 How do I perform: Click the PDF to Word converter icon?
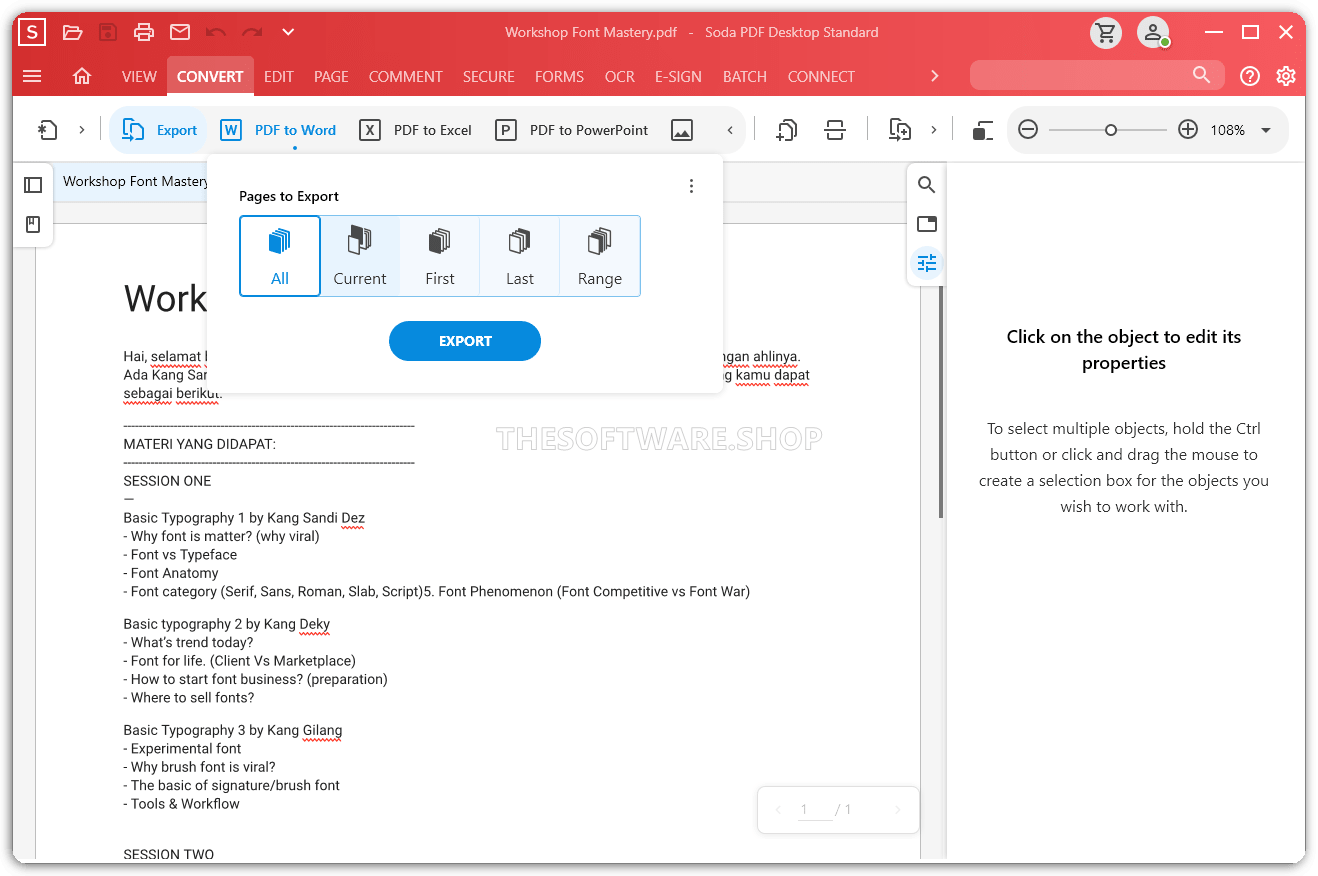tap(231, 130)
